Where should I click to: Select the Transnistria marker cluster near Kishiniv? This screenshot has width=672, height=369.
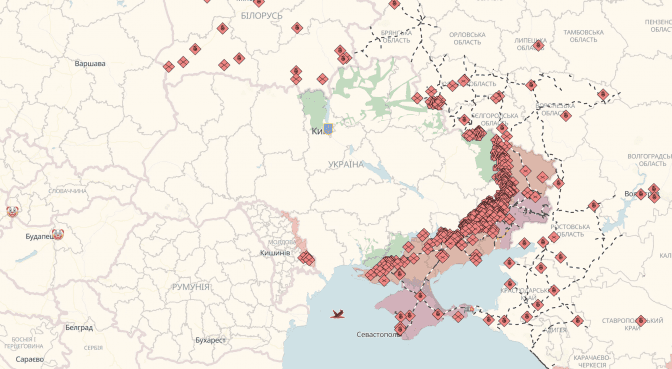pyautogui.click(x=306, y=258)
